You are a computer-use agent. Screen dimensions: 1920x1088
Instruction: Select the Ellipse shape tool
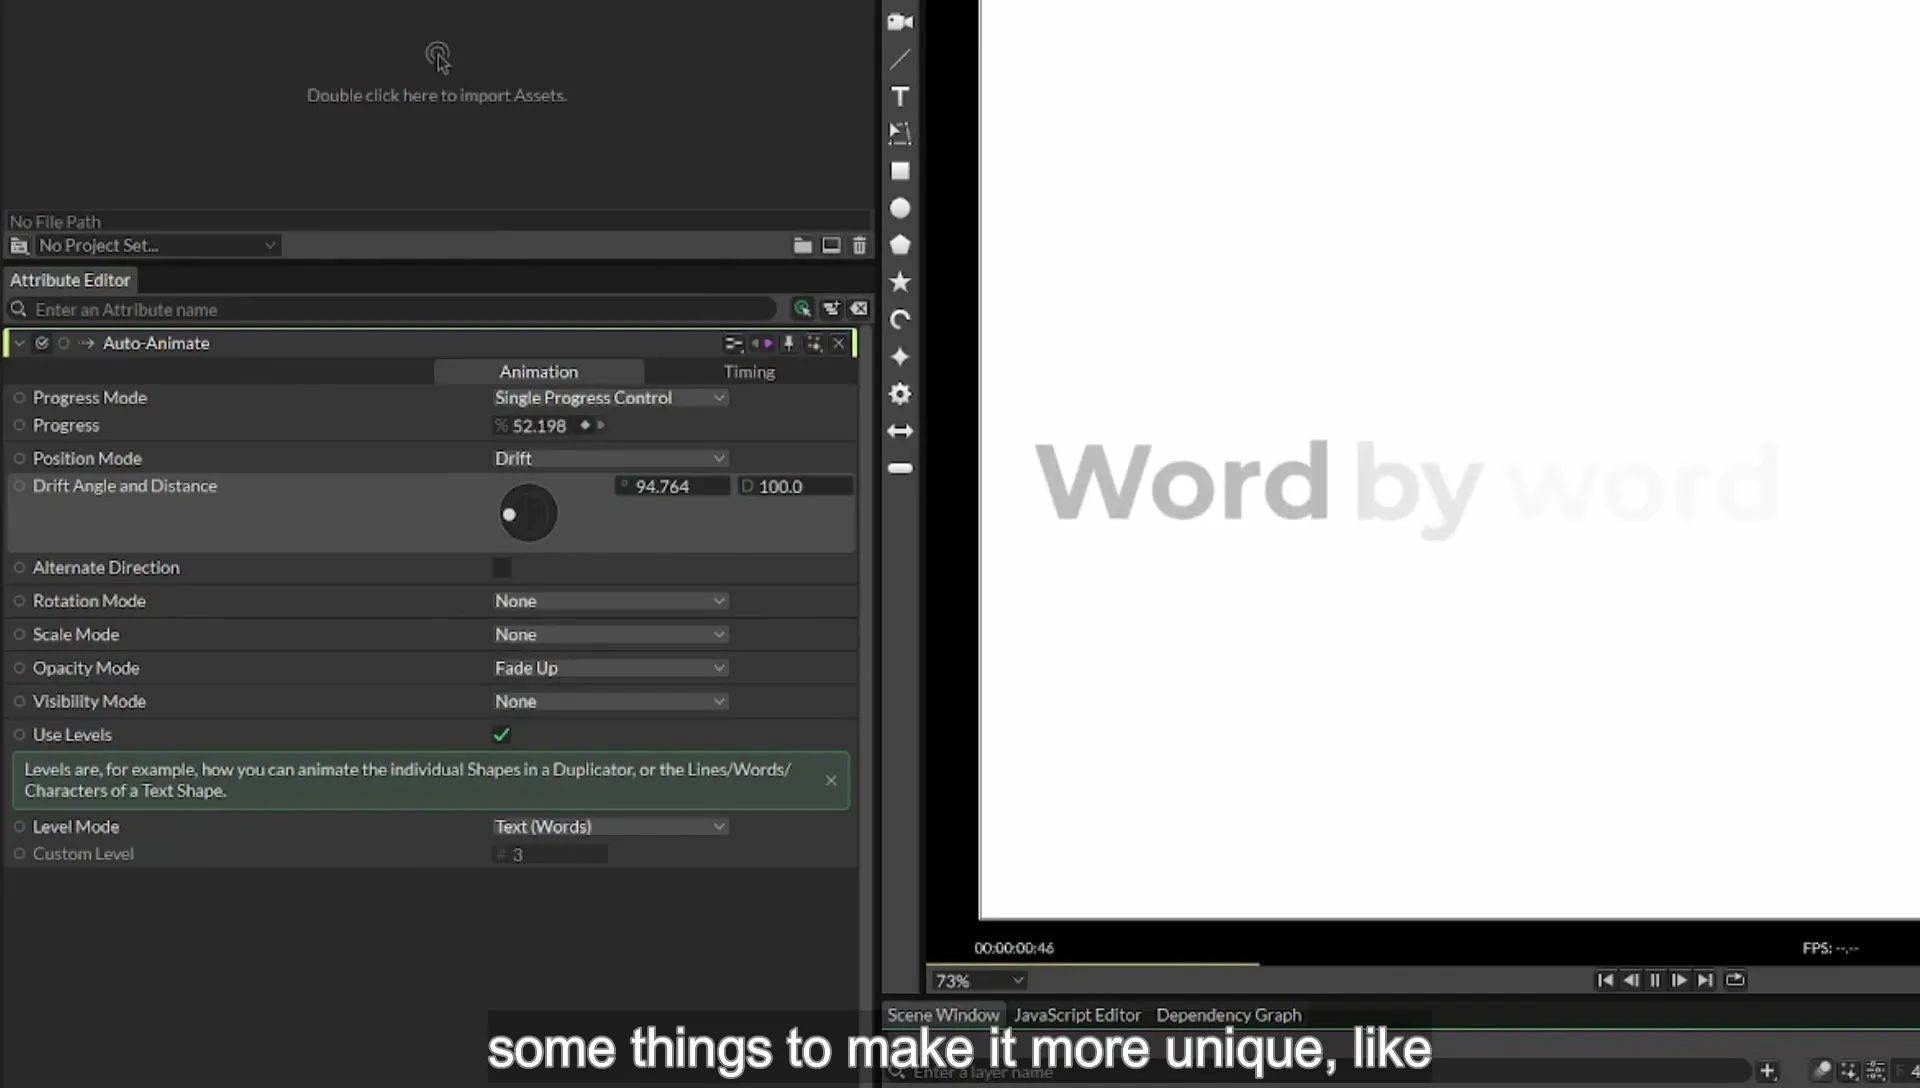point(900,208)
